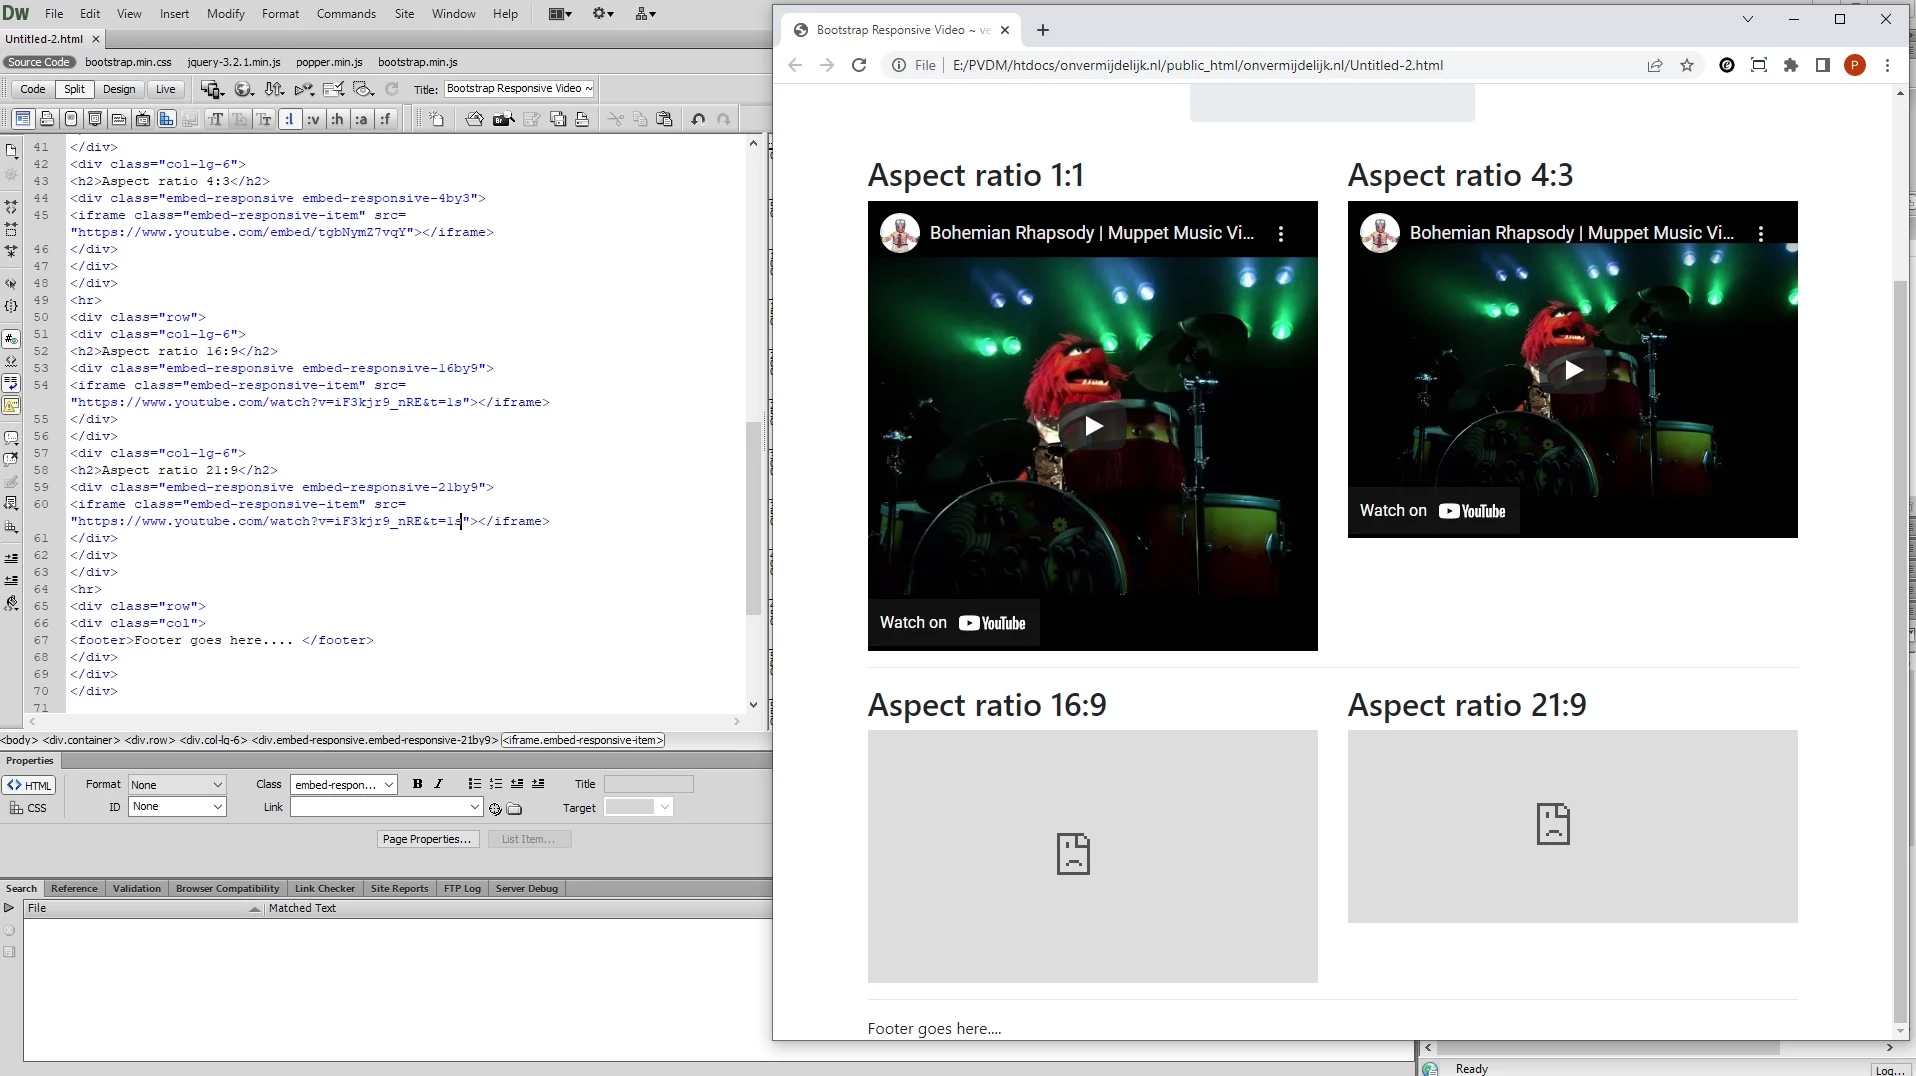Bookmark page with Chrome star icon
This screenshot has height=1076, width=1916.
coord(1687,65)
